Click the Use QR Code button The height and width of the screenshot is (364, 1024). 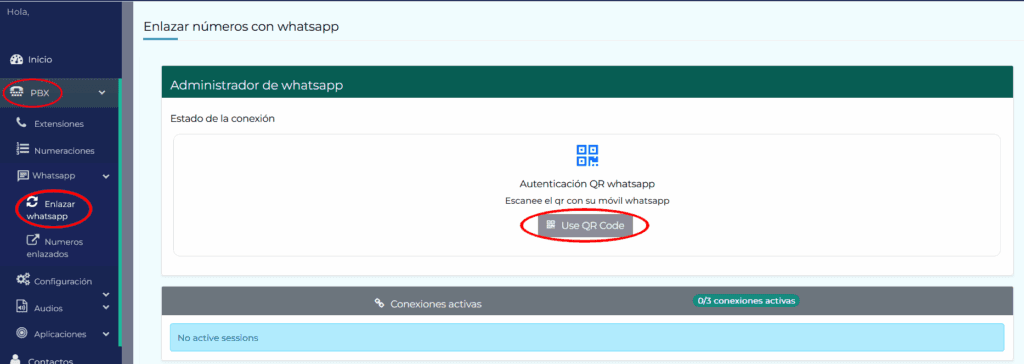click(x=585, y=225)
